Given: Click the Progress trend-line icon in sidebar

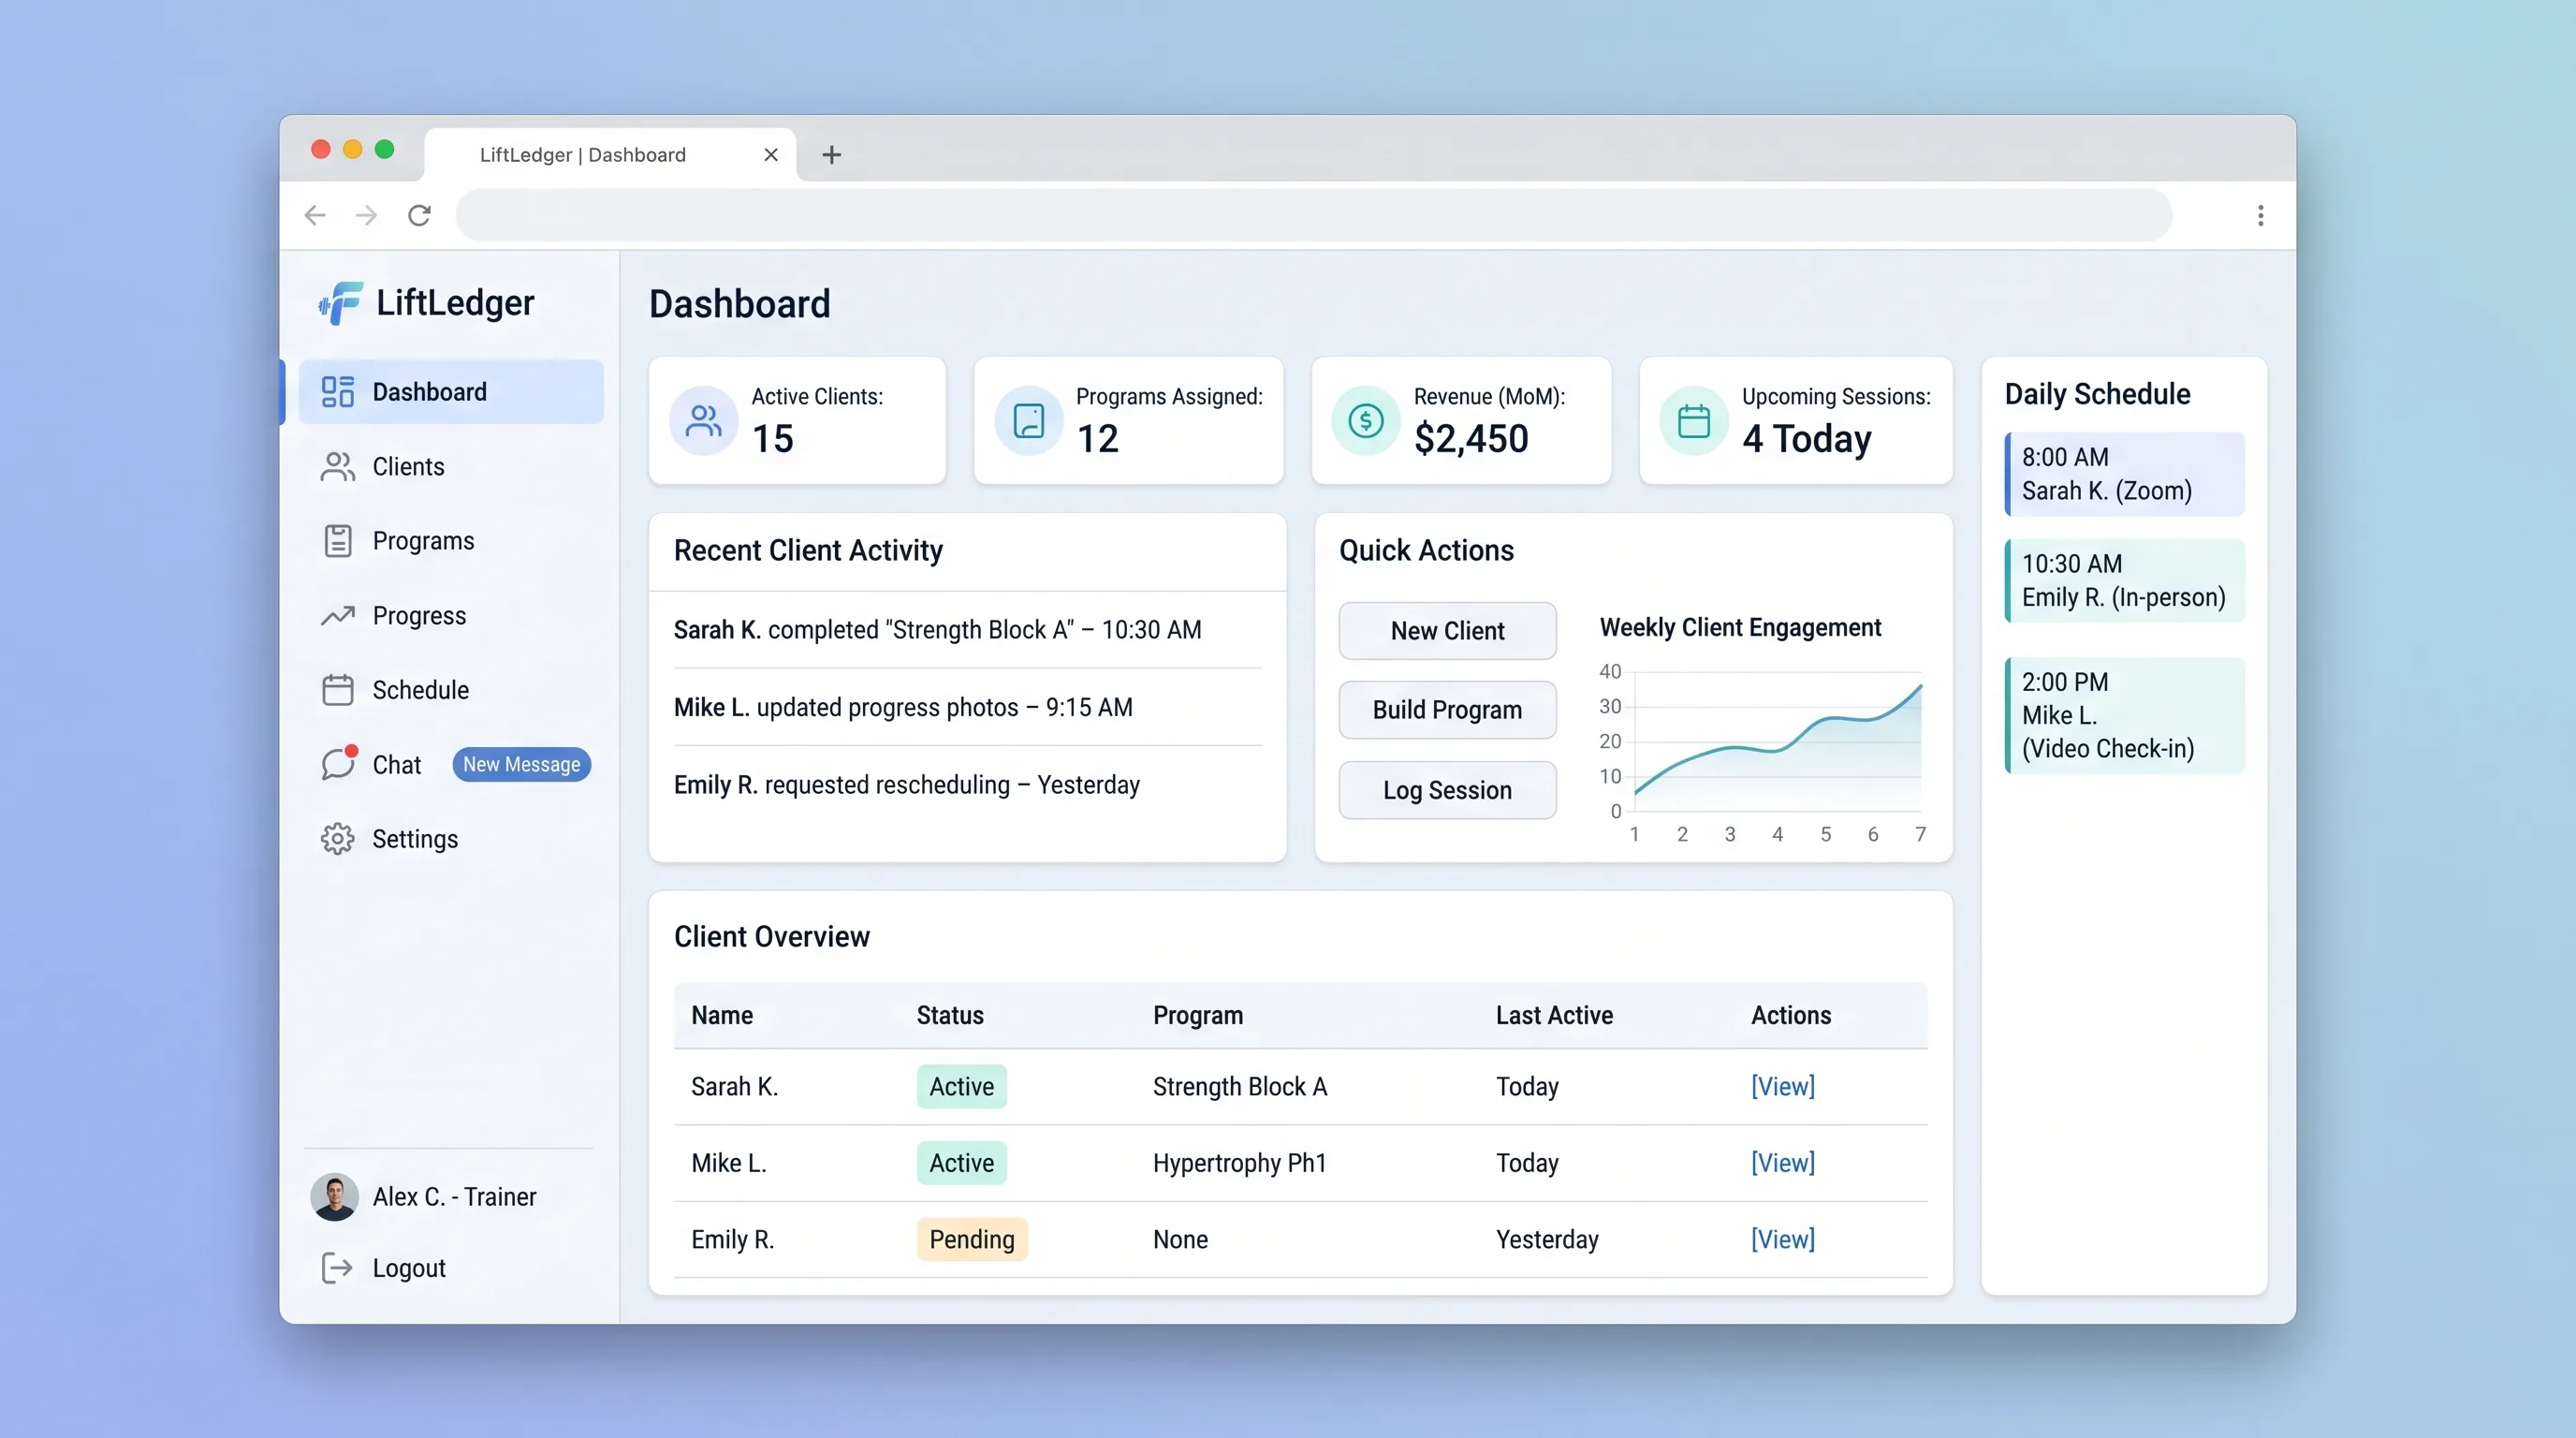Looking at the screenshot, I should [x=338, y=615].
